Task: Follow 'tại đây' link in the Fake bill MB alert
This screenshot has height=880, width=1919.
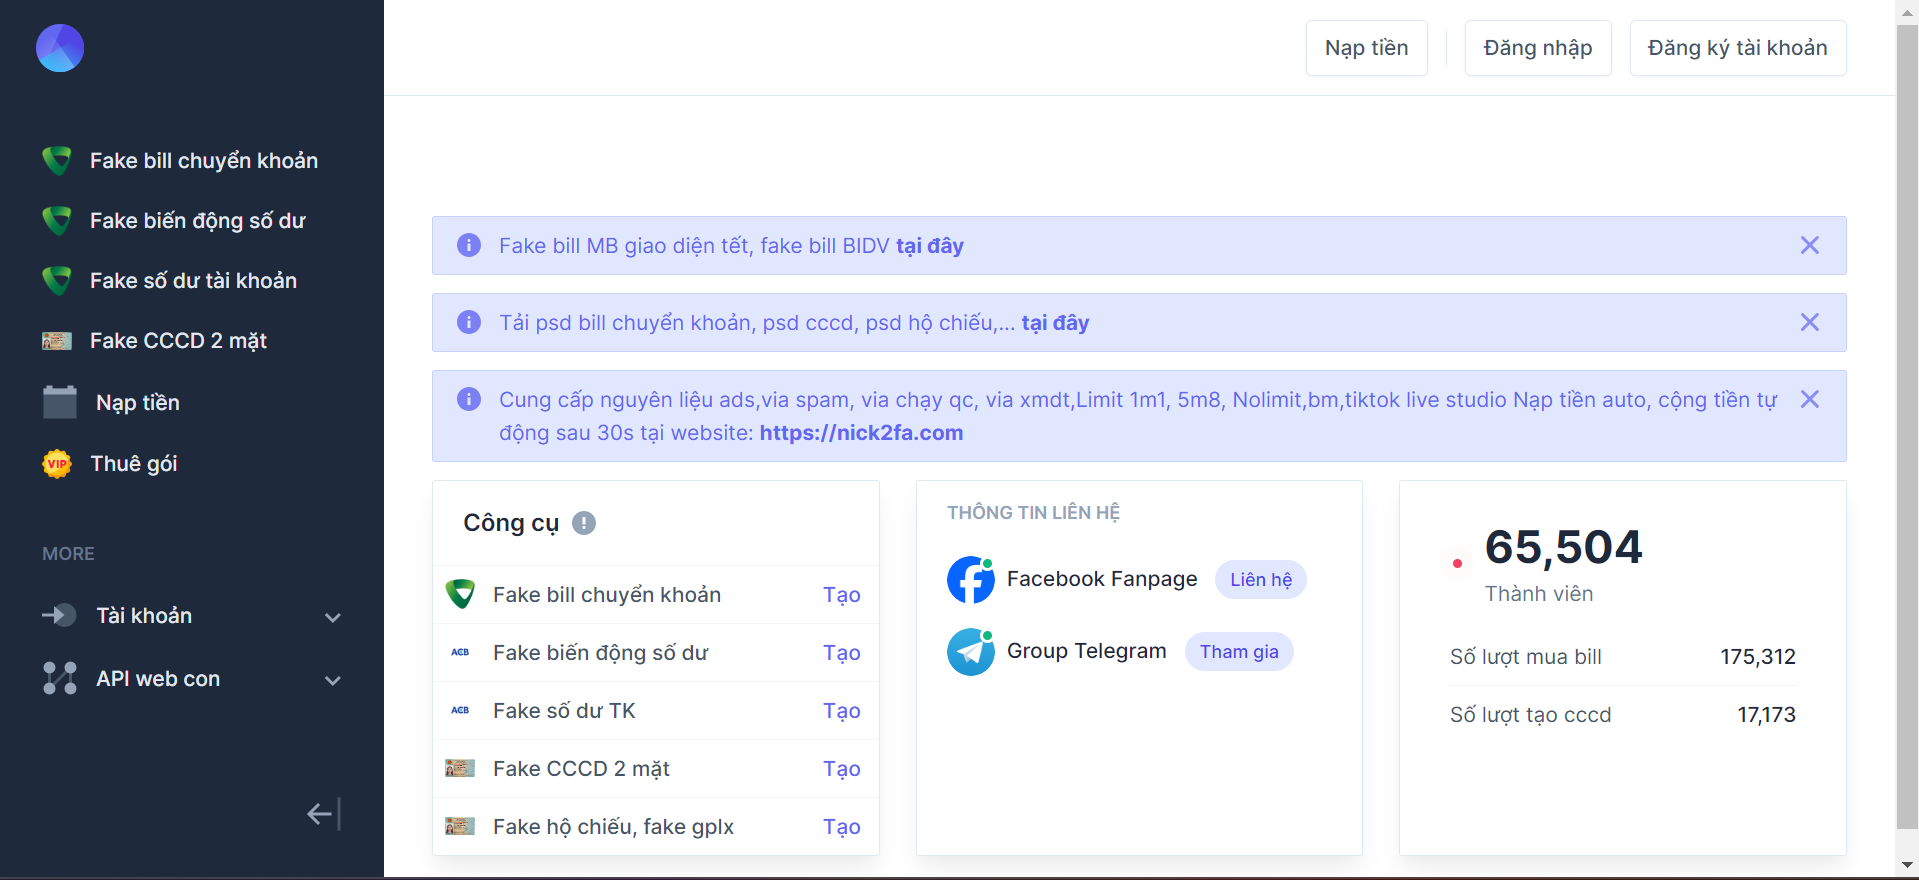Action: [930, 246]
